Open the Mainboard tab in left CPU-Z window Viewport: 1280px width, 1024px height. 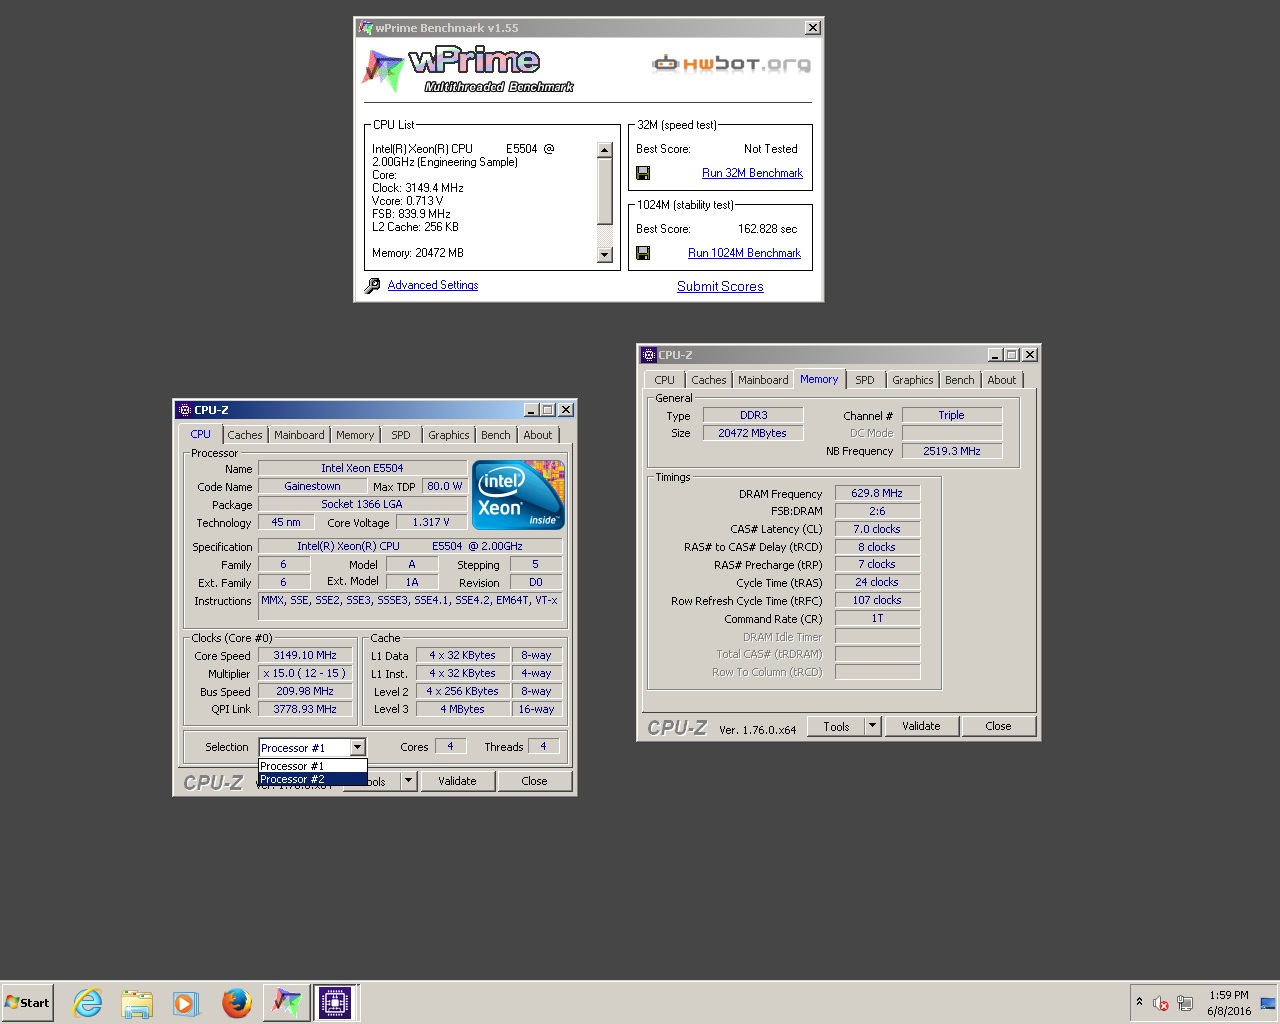(x=299, y=435)
